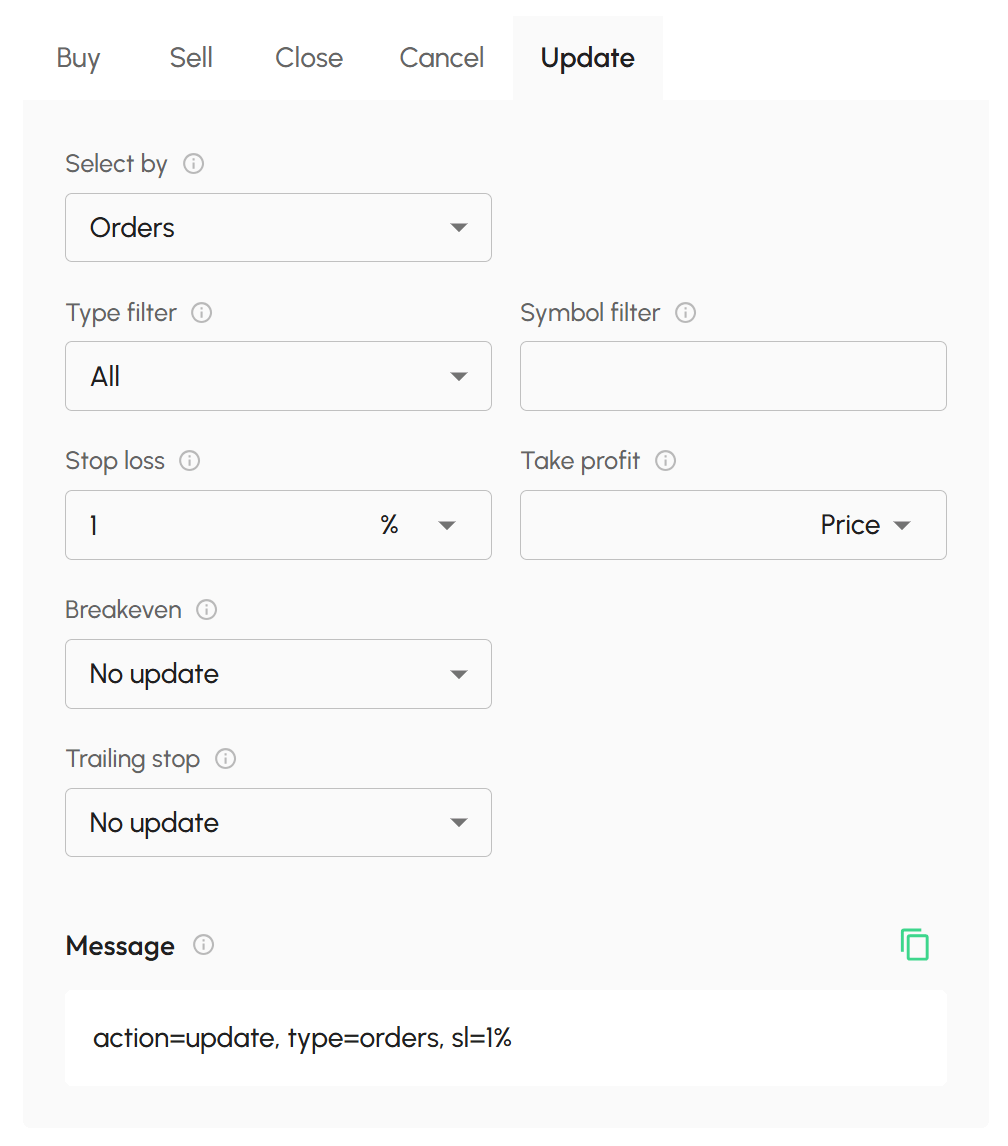Click the Breakeven info icon
1008x1146 pixels.
click(205, 610)
